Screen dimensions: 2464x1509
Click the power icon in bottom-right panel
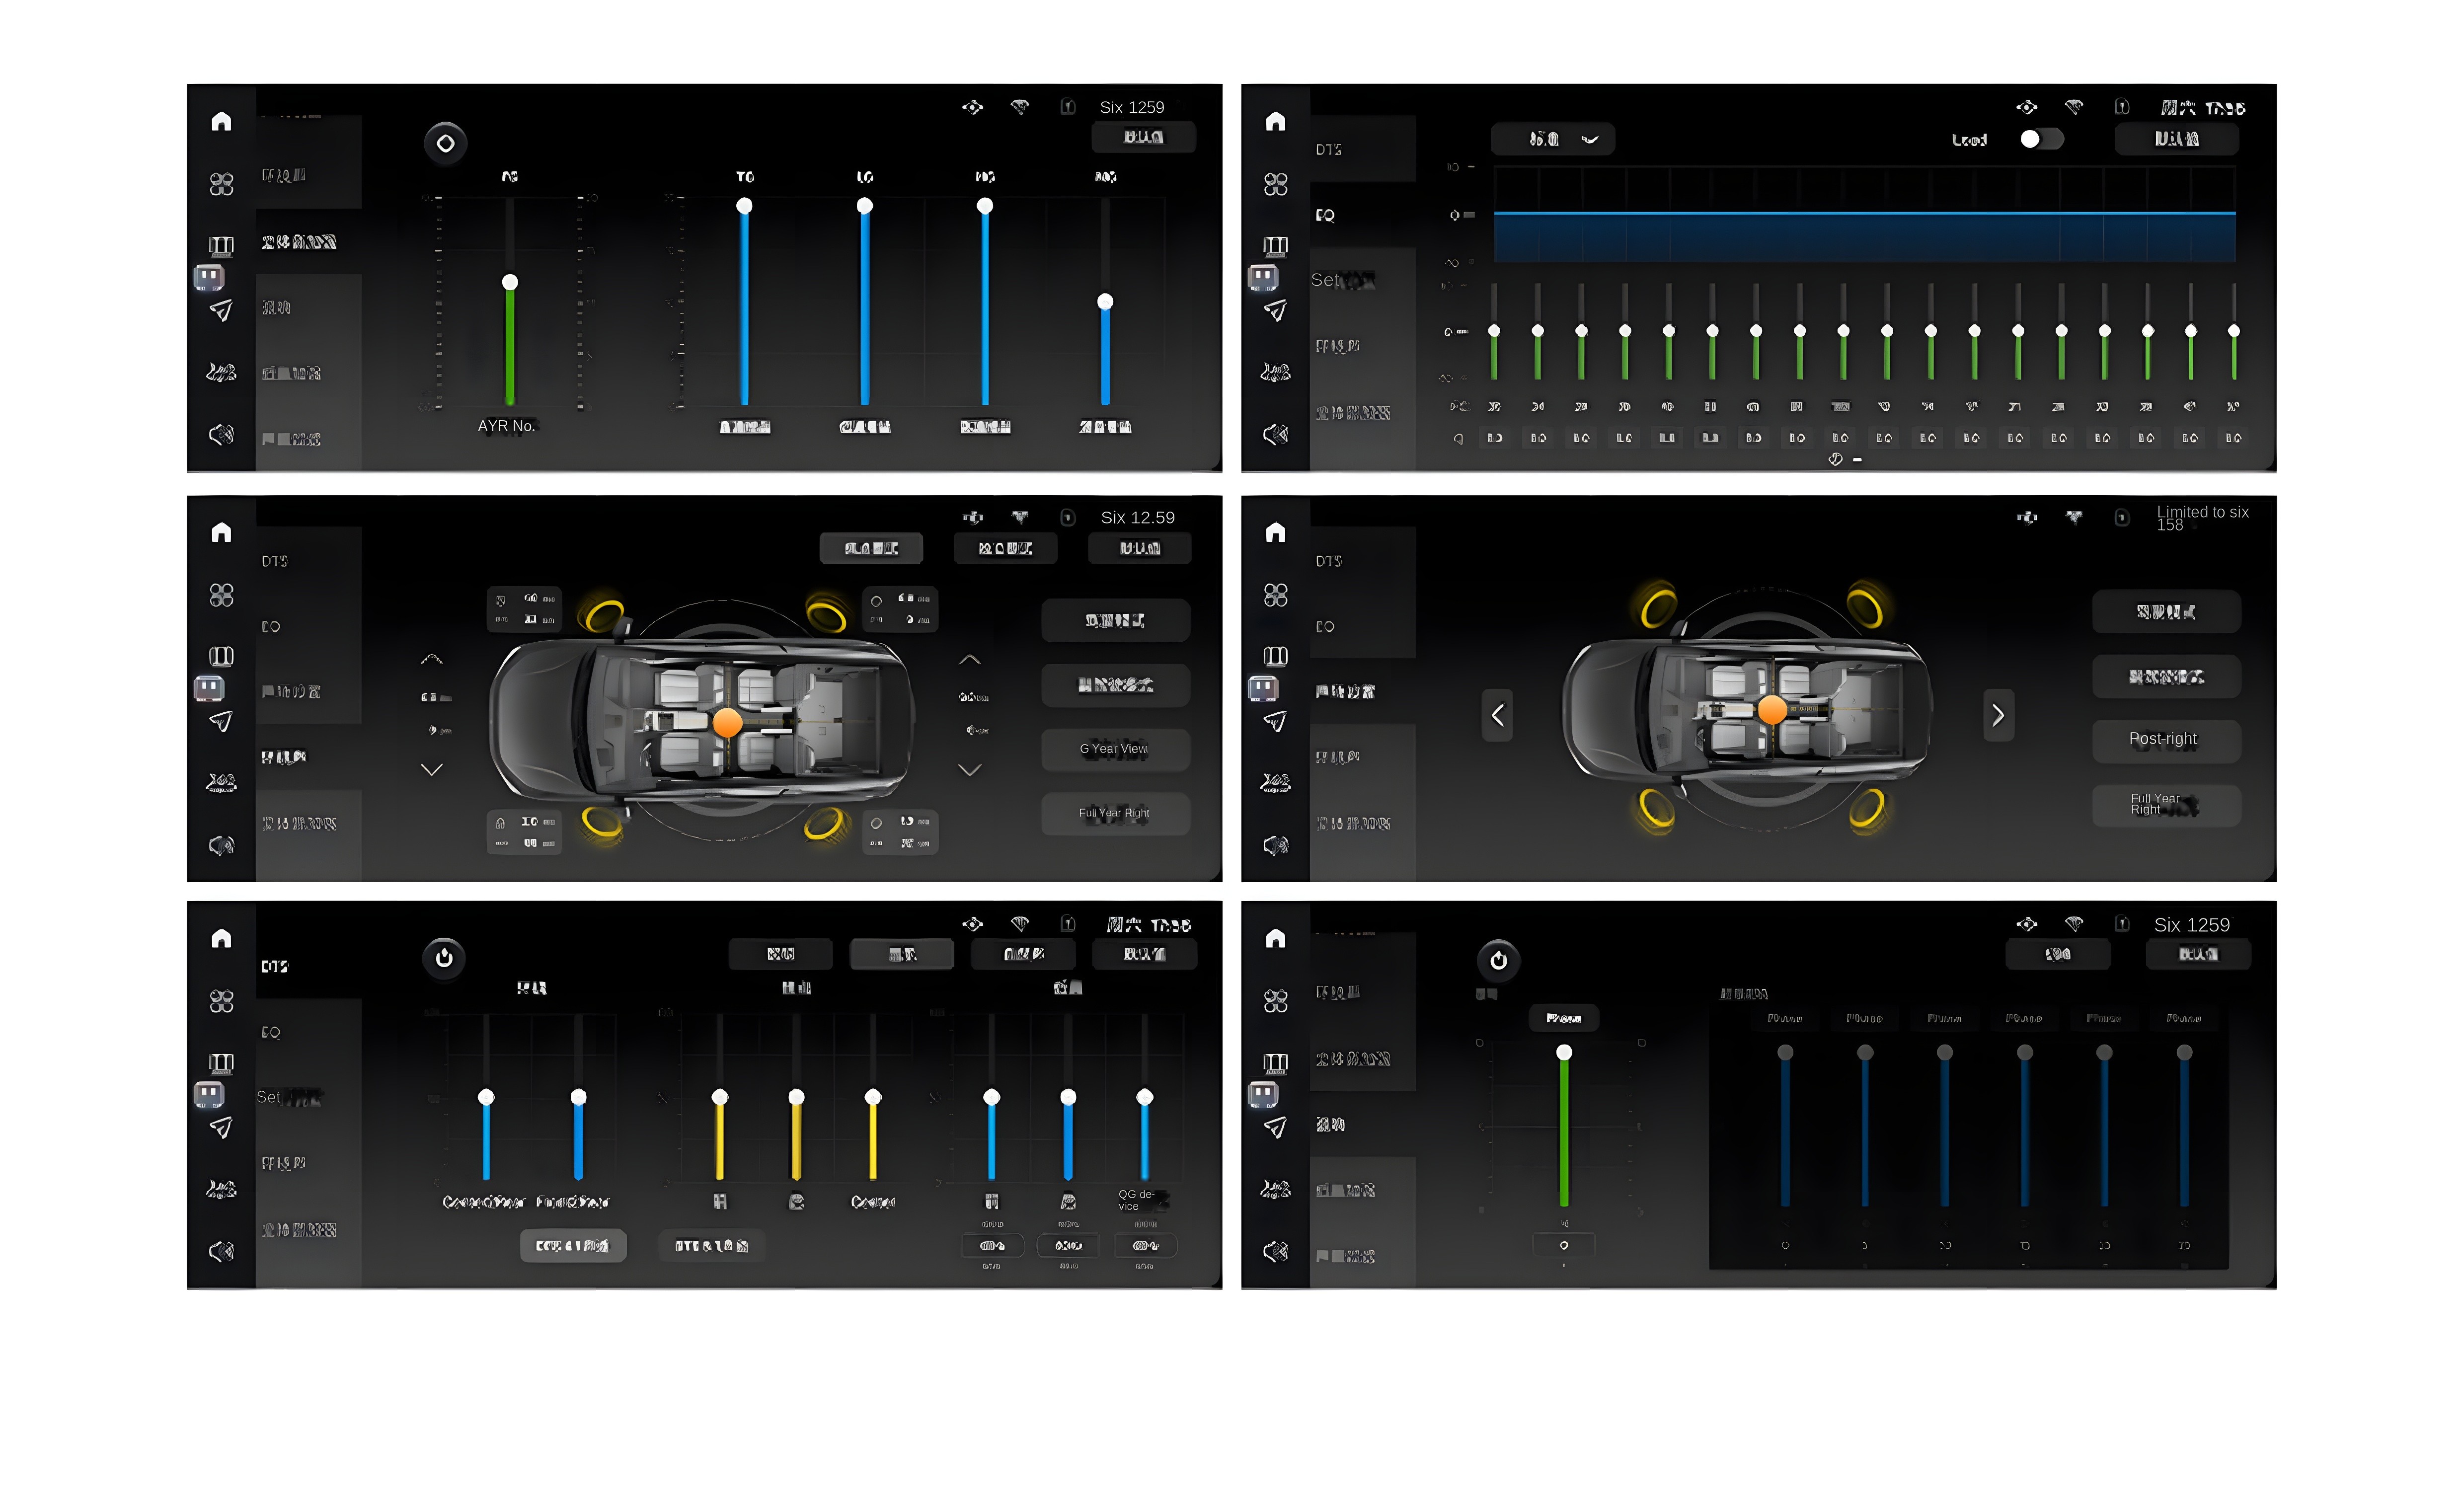1498,961
